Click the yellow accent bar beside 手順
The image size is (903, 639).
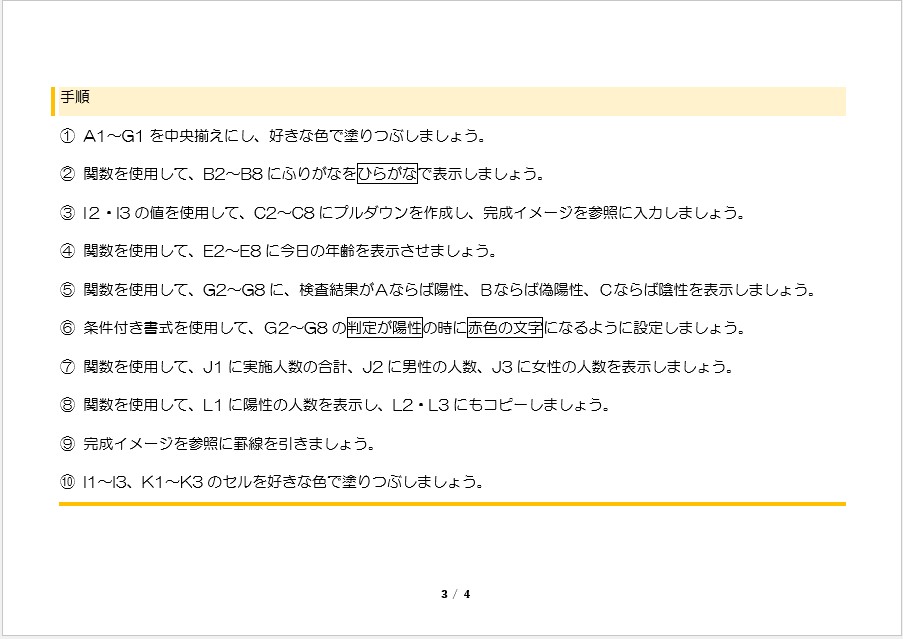click(x=53, y=101)
